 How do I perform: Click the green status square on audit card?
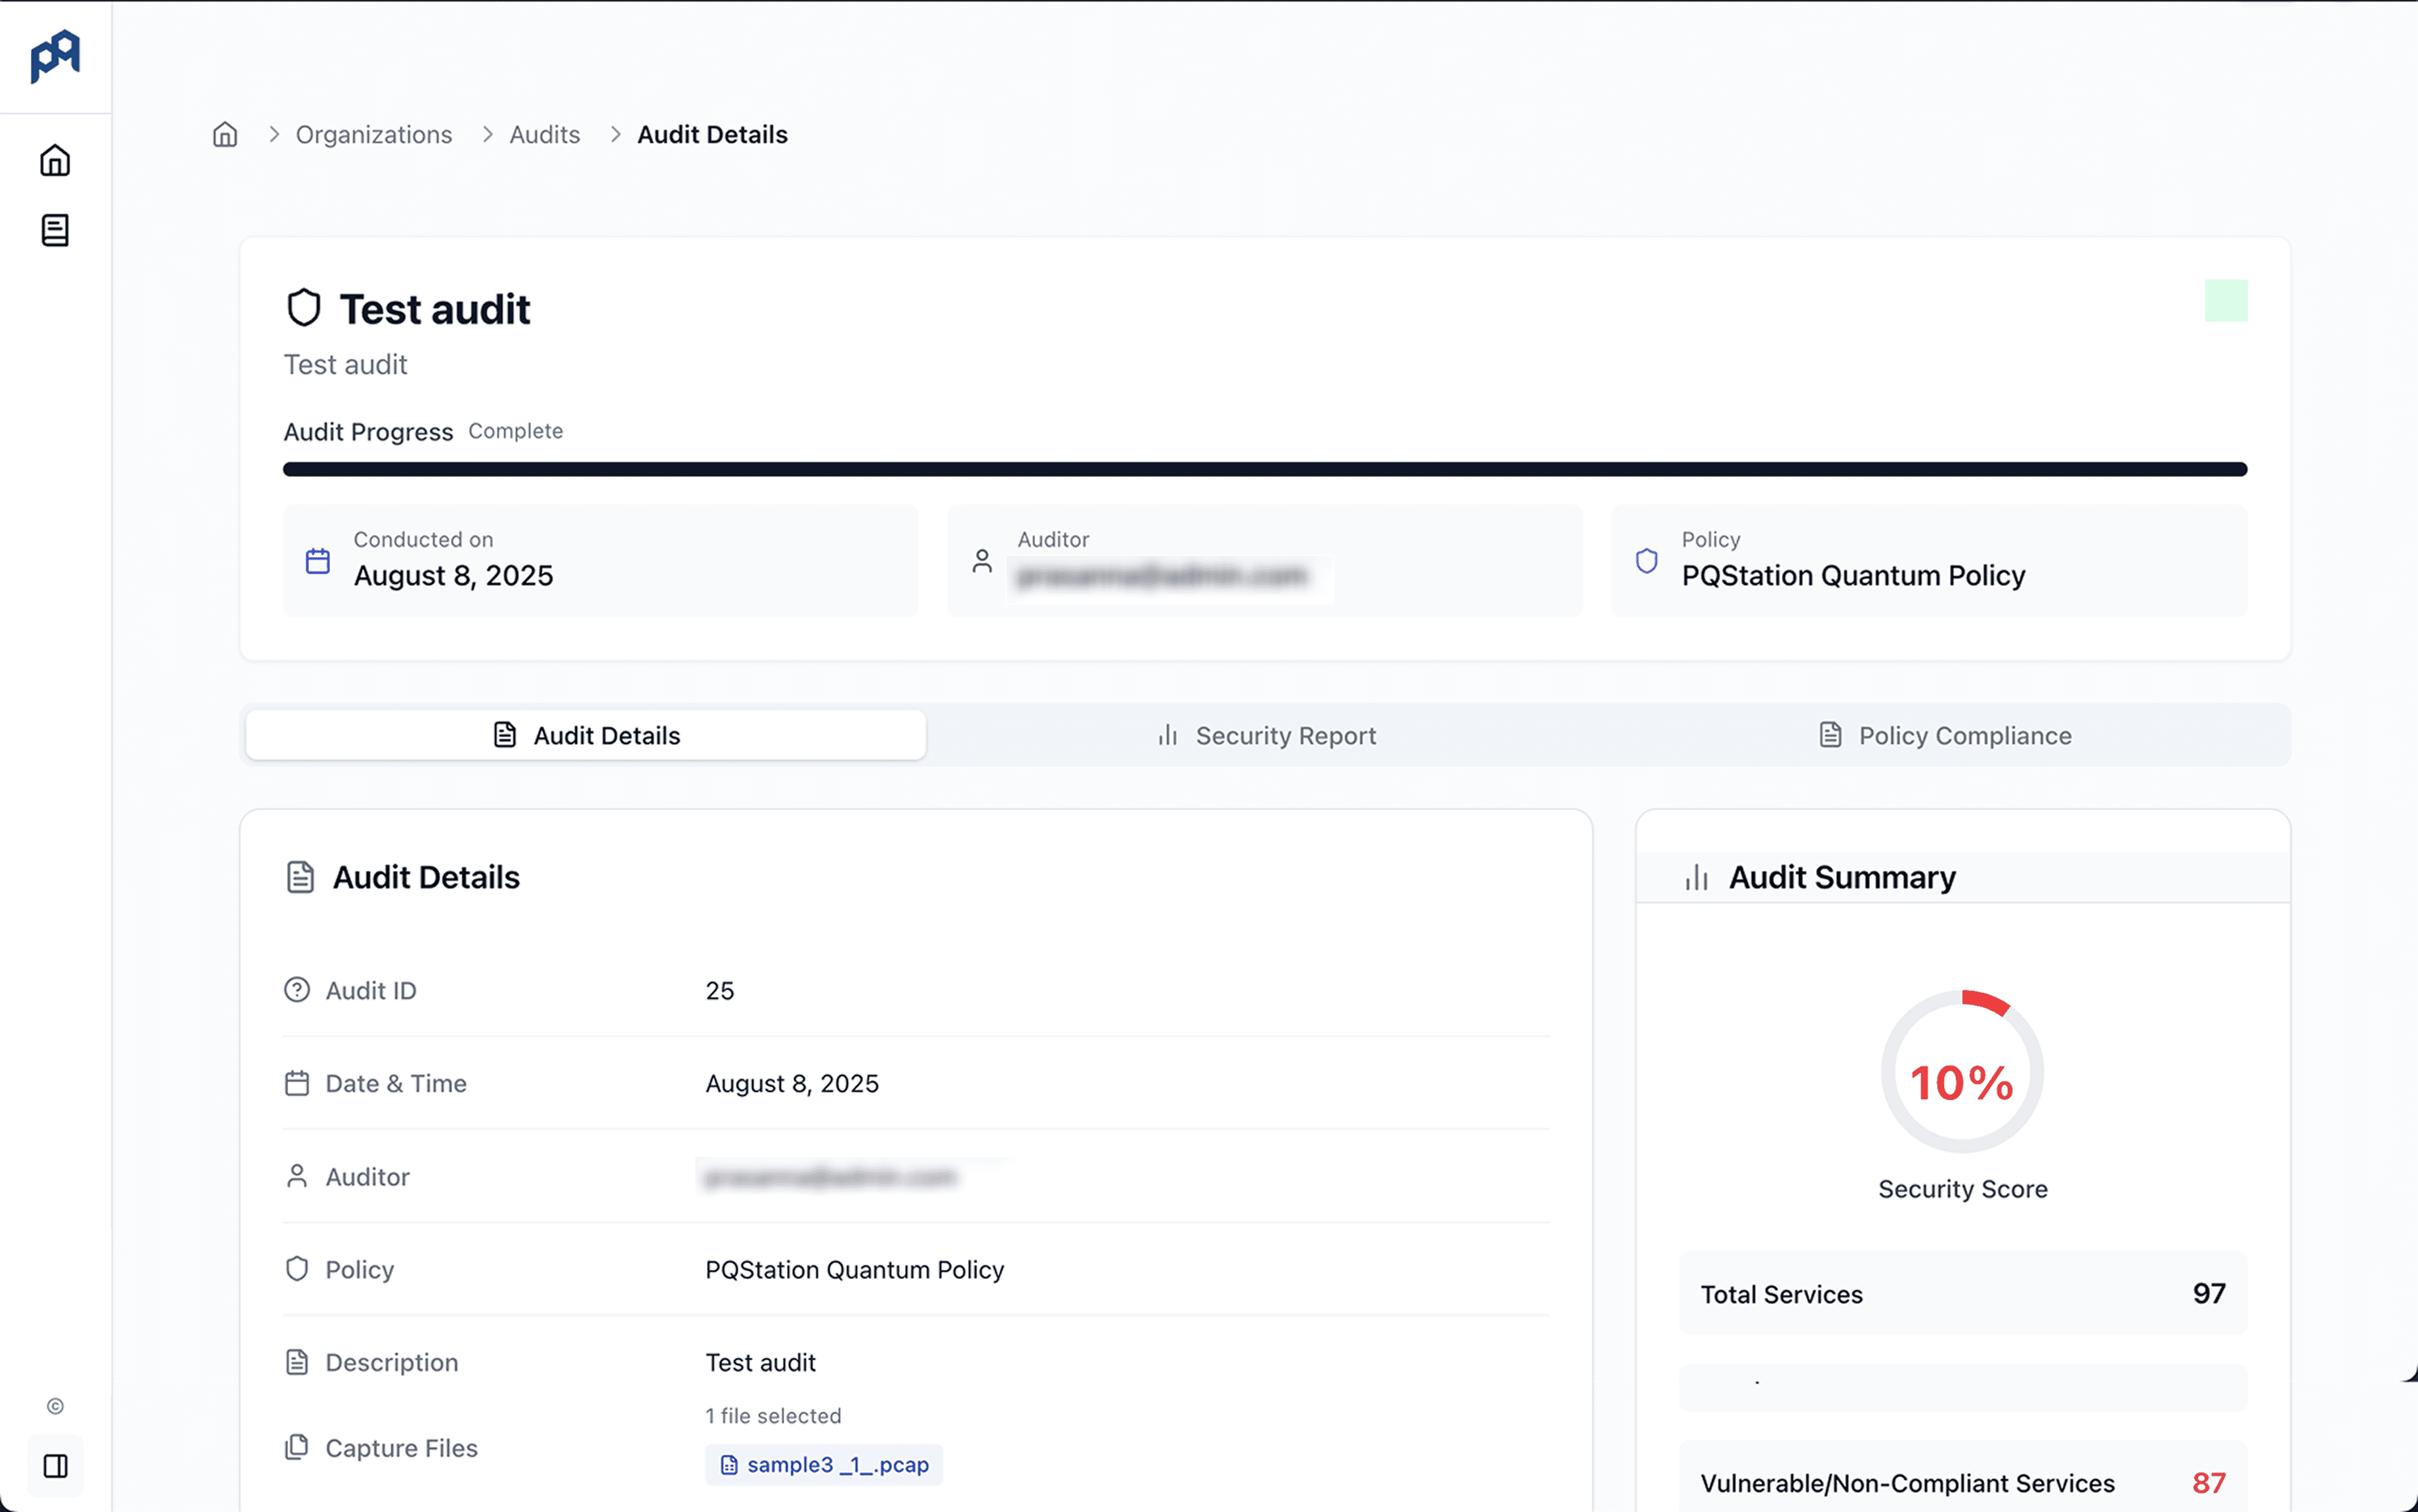[2225, 300]
